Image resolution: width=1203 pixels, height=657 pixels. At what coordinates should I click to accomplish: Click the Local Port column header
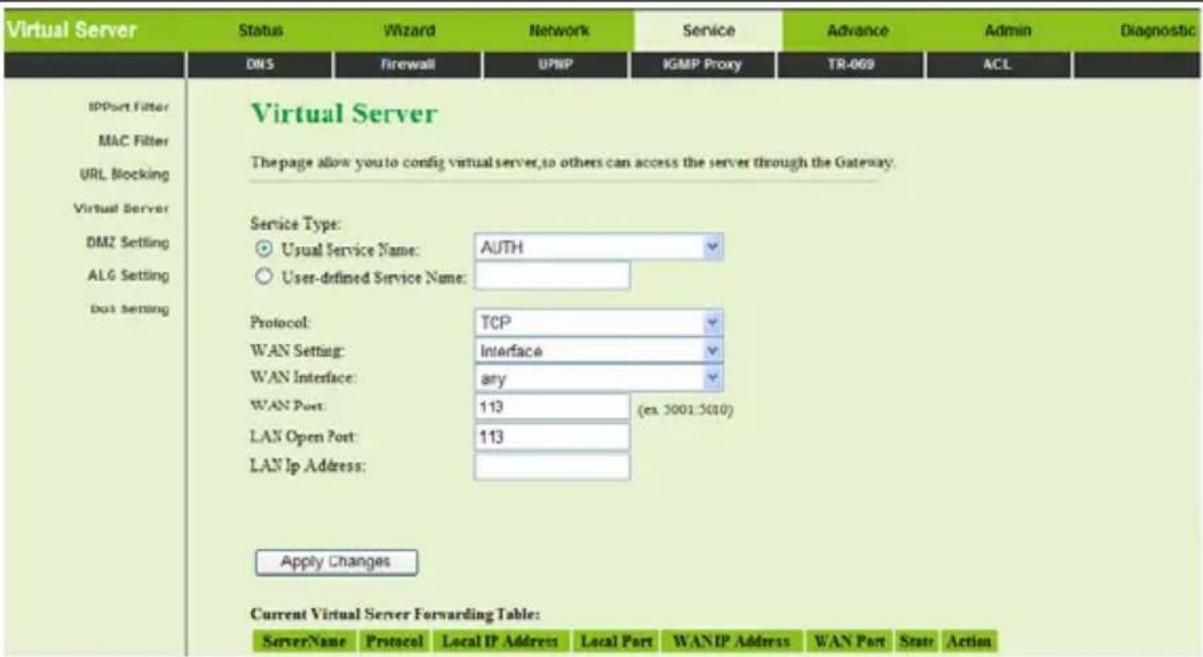pyautogui.click(x=617, y=640)
